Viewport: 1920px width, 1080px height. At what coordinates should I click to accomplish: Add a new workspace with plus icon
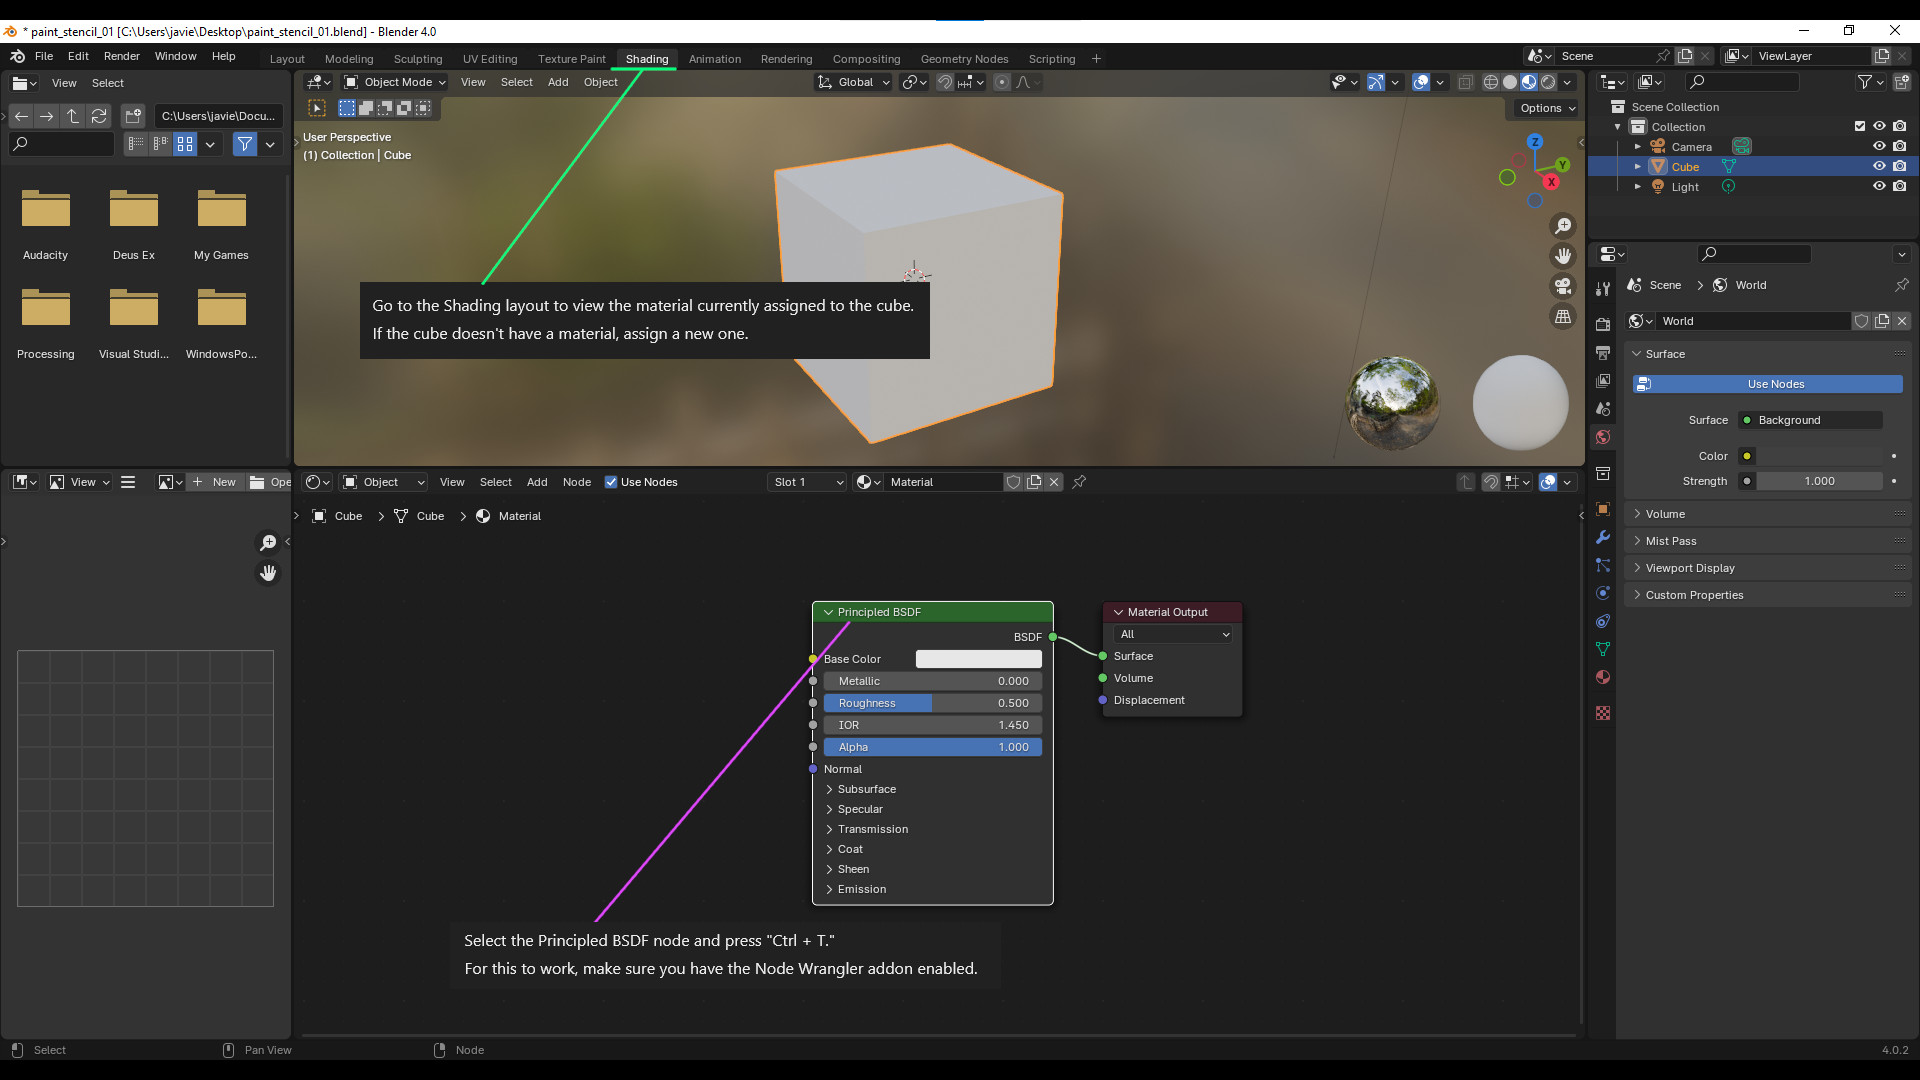[x=1096, y=59]
